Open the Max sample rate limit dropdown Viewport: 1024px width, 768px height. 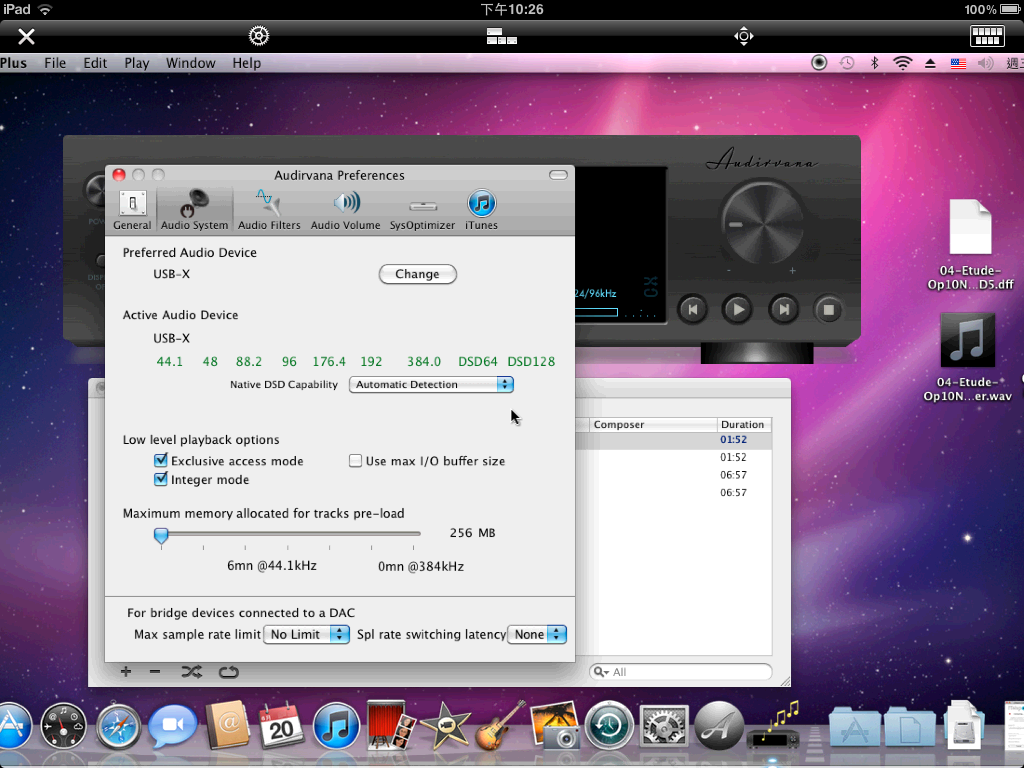pyautogui.click(x=306, y=634)
